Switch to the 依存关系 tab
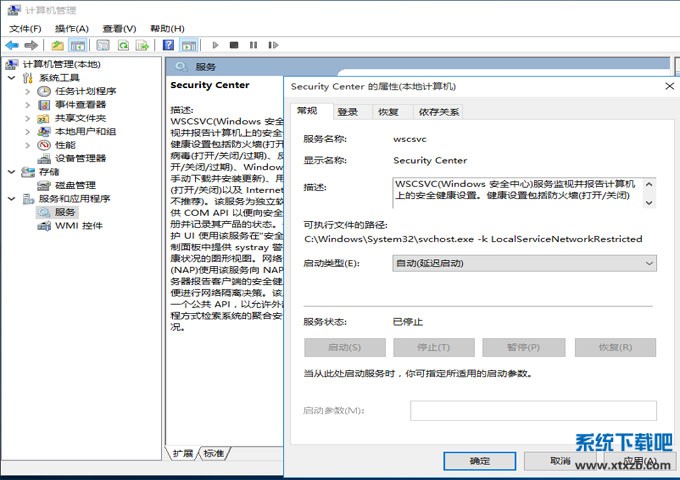This screenshot has width=680, height=480. (439, 112)
